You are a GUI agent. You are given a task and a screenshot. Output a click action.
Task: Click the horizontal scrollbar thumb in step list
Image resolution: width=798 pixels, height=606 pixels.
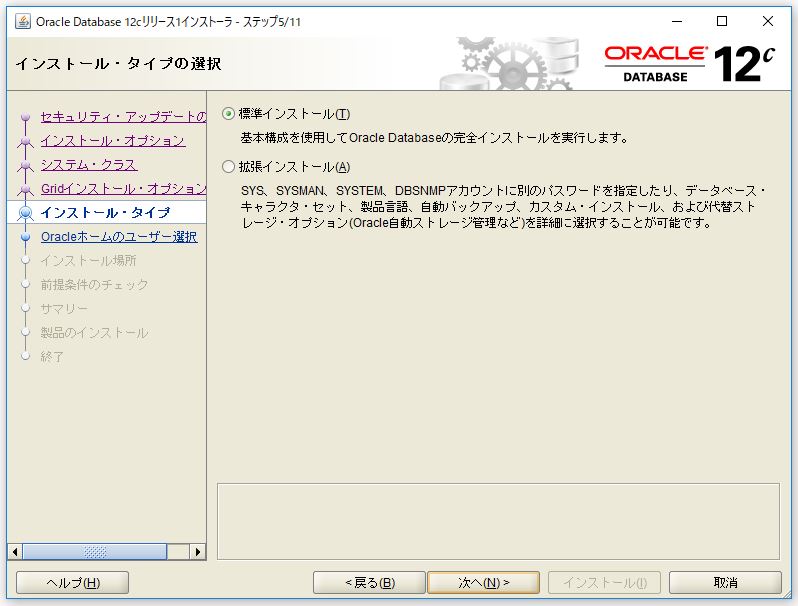click(95, 552)
